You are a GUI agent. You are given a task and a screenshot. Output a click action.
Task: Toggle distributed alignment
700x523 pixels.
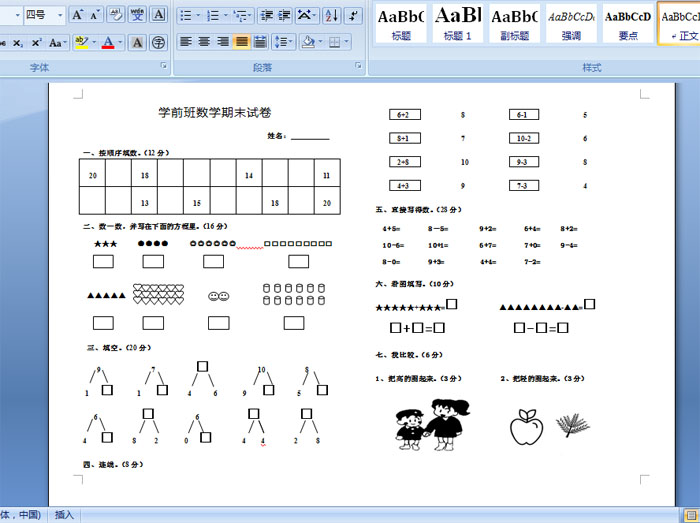tap(260, 42)
